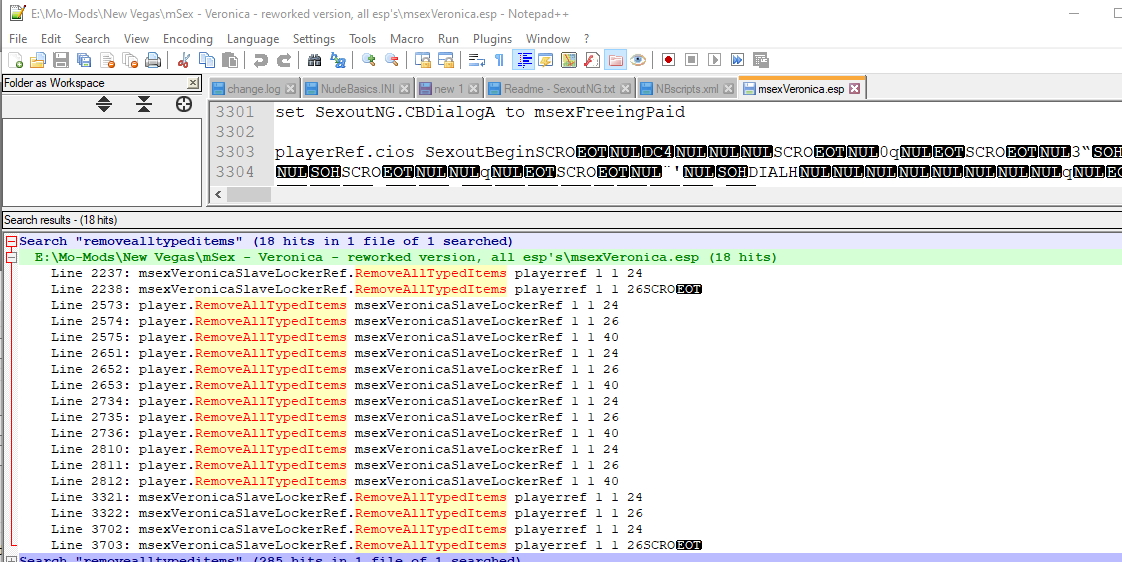
Task: Open the Document Map icon
Action: point(569,60)
